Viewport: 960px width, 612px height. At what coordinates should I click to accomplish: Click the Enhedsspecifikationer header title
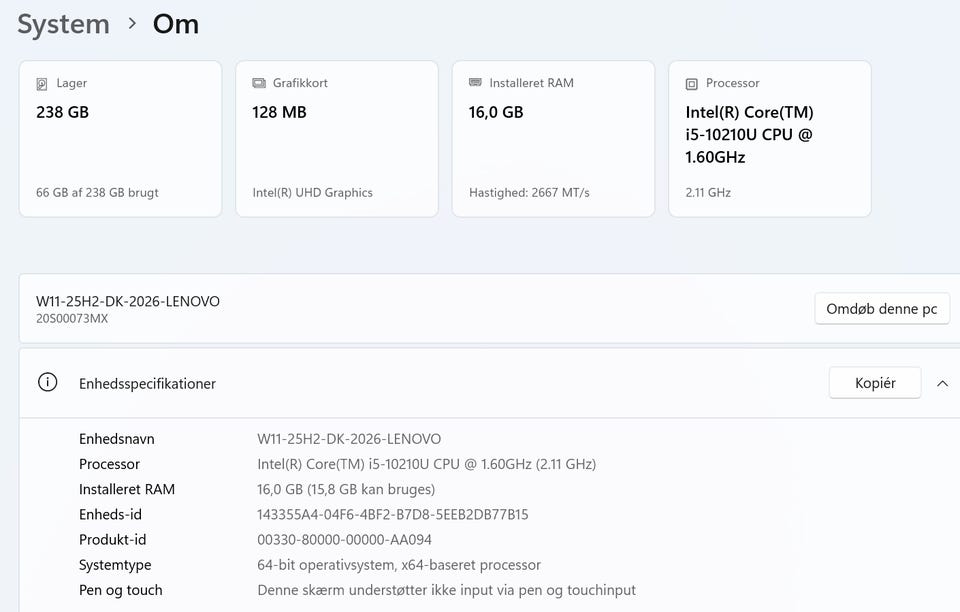(147, 384)
